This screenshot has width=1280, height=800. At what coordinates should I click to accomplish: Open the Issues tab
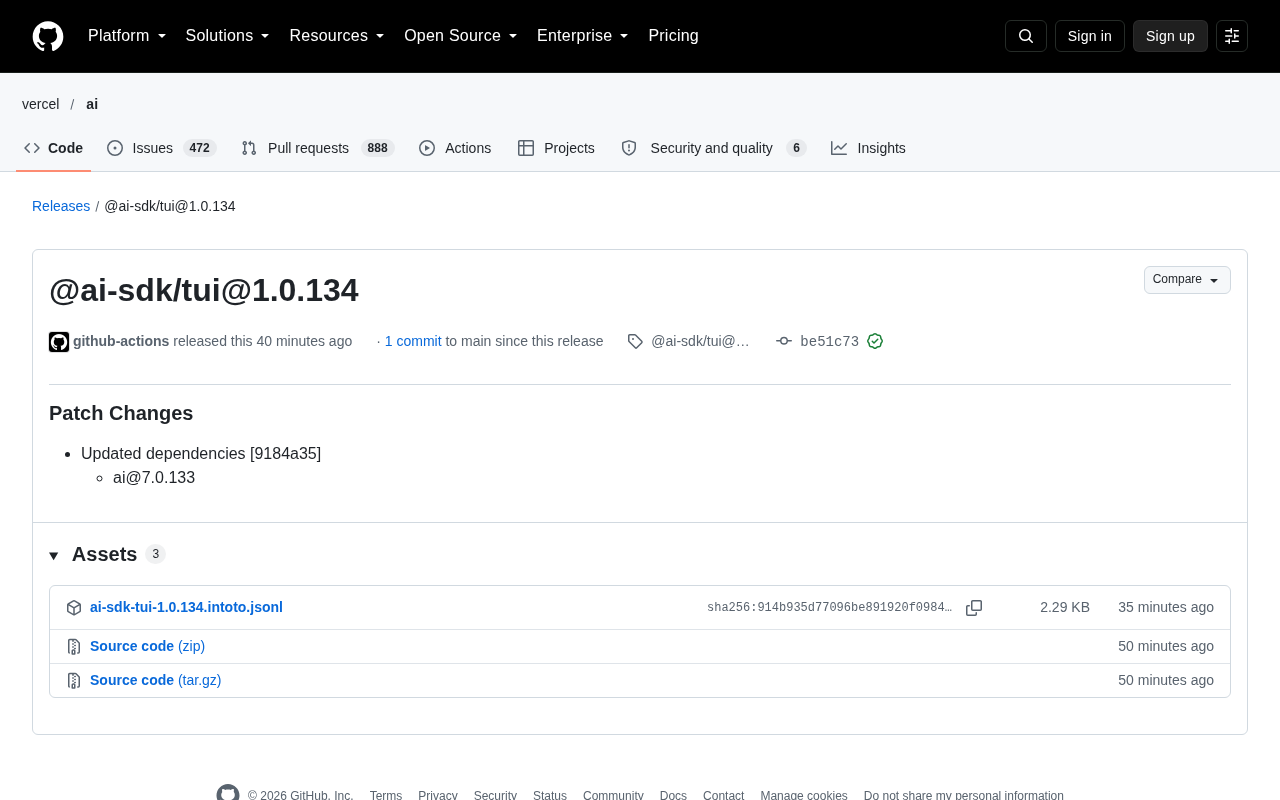[162, 148]
